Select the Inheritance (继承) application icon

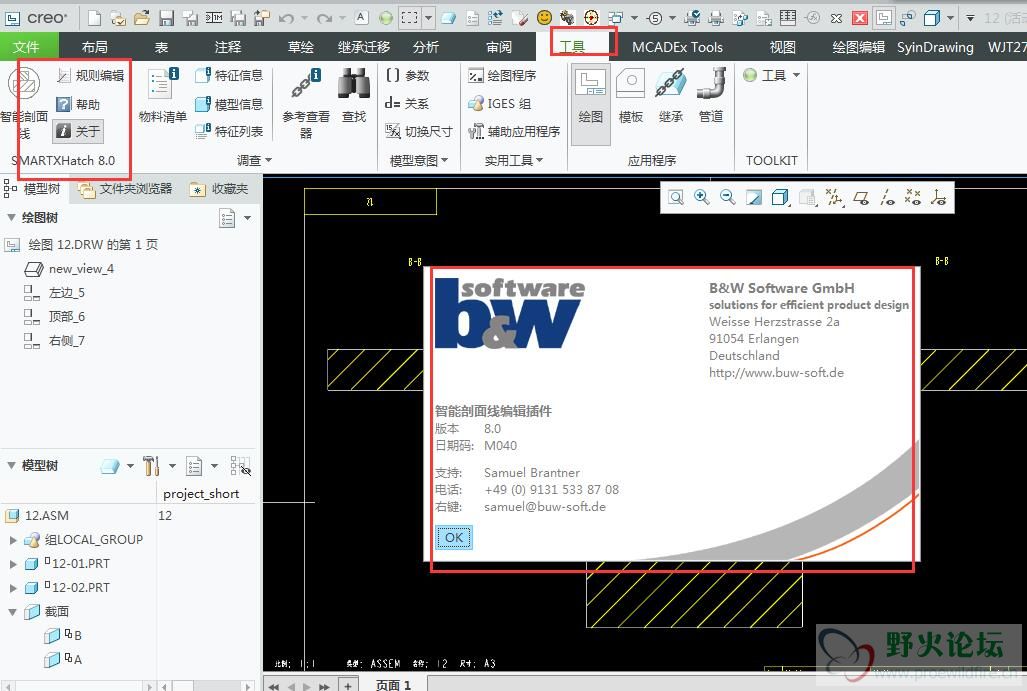point(671,96)
